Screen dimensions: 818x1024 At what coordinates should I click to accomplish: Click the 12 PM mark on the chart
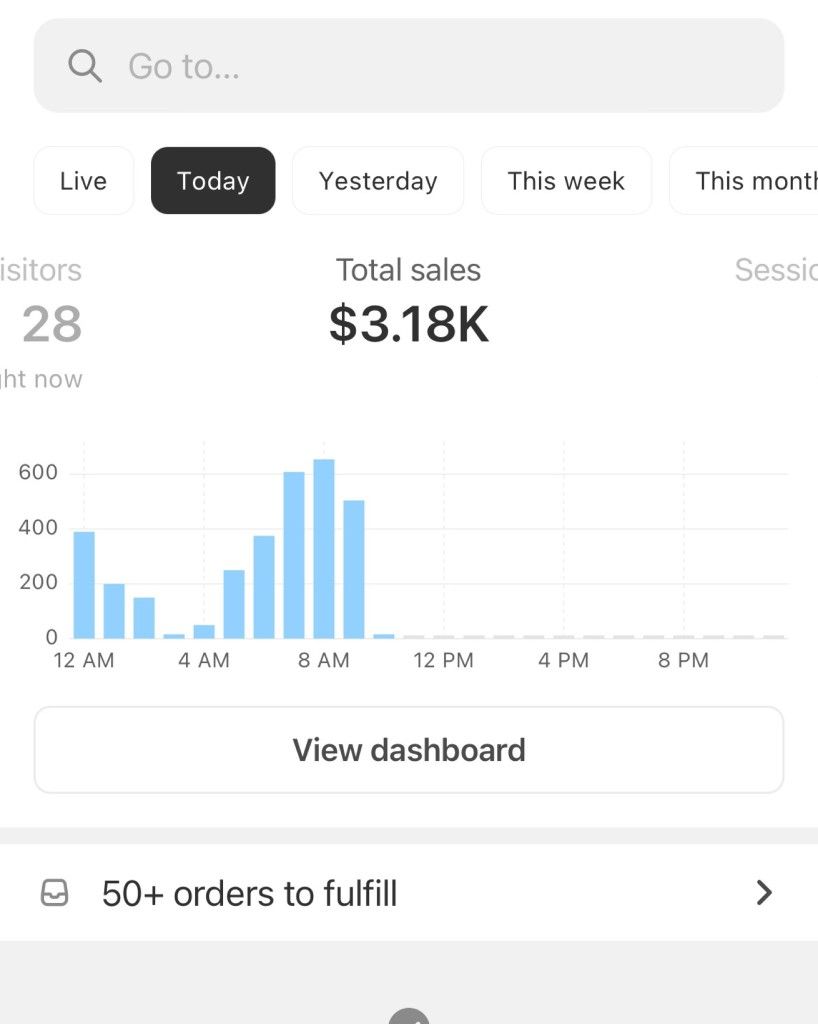(x=443, y=659)
